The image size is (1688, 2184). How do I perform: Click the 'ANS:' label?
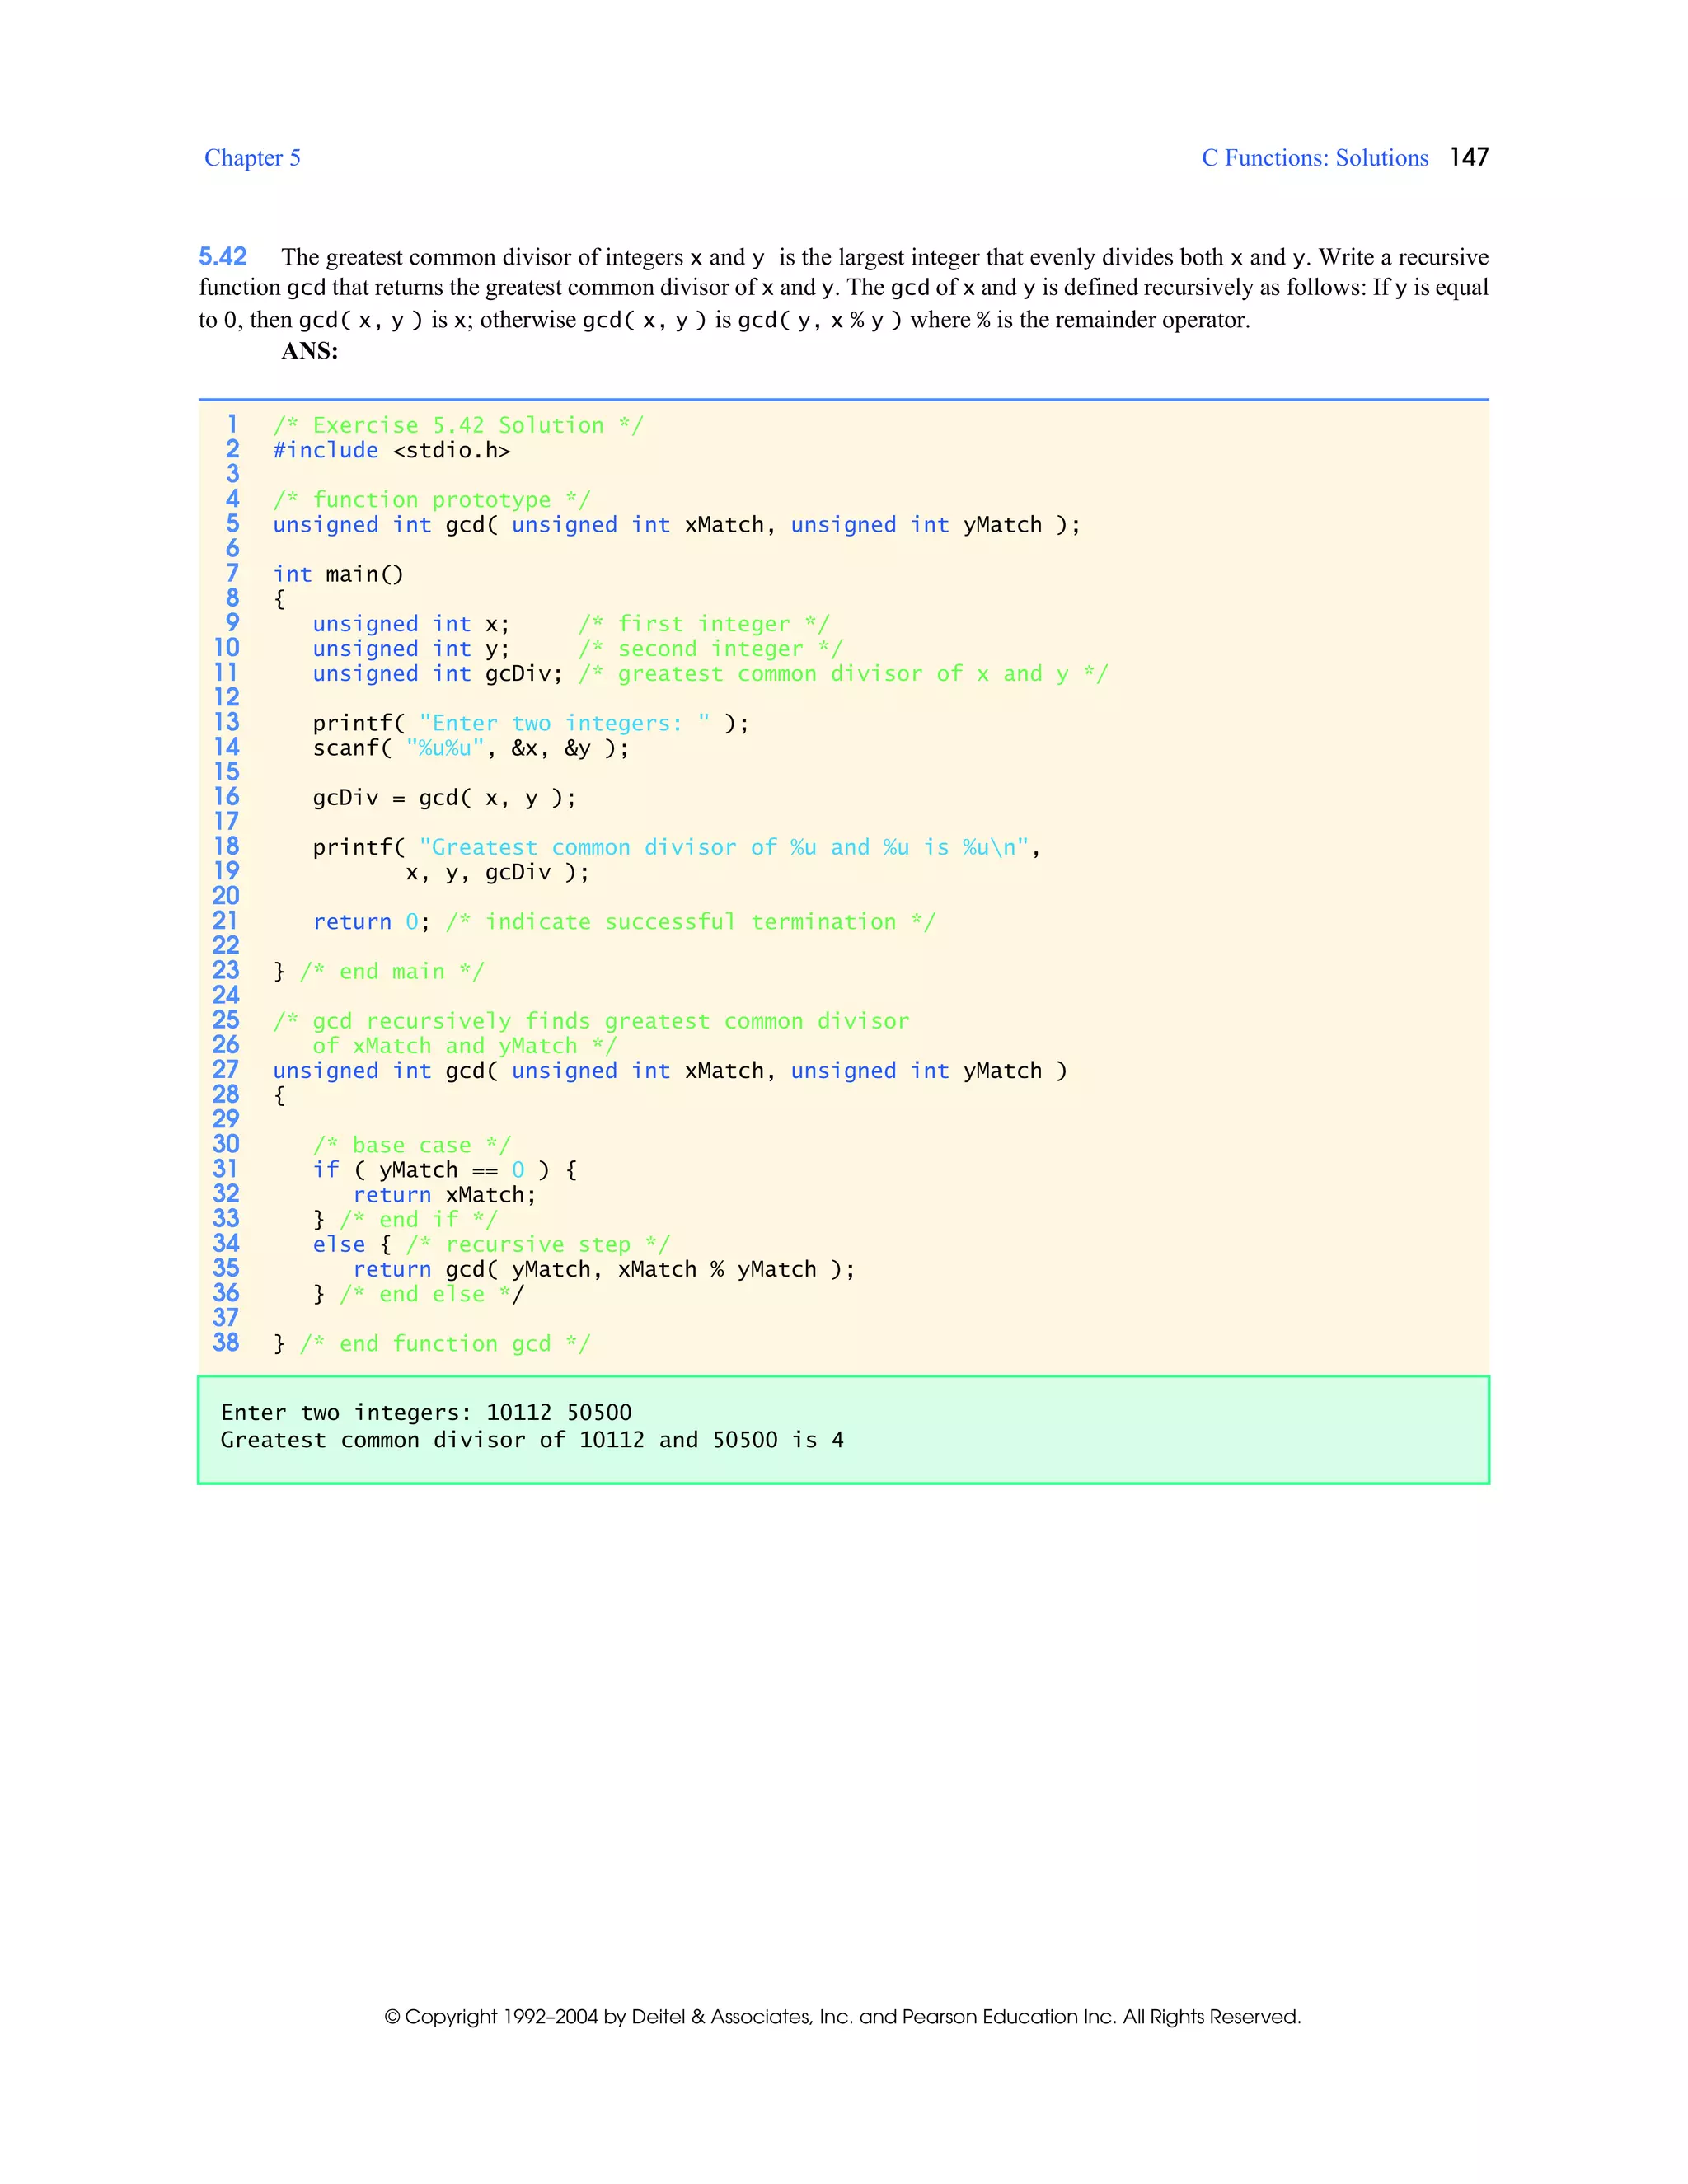pyautogui.click(x=310, y=351)
